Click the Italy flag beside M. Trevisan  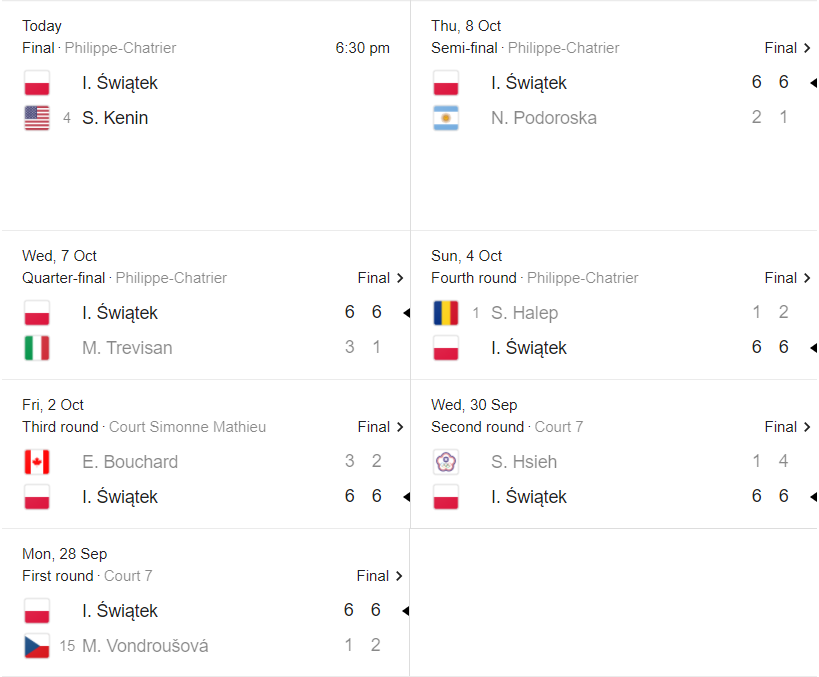coord(37,348)
